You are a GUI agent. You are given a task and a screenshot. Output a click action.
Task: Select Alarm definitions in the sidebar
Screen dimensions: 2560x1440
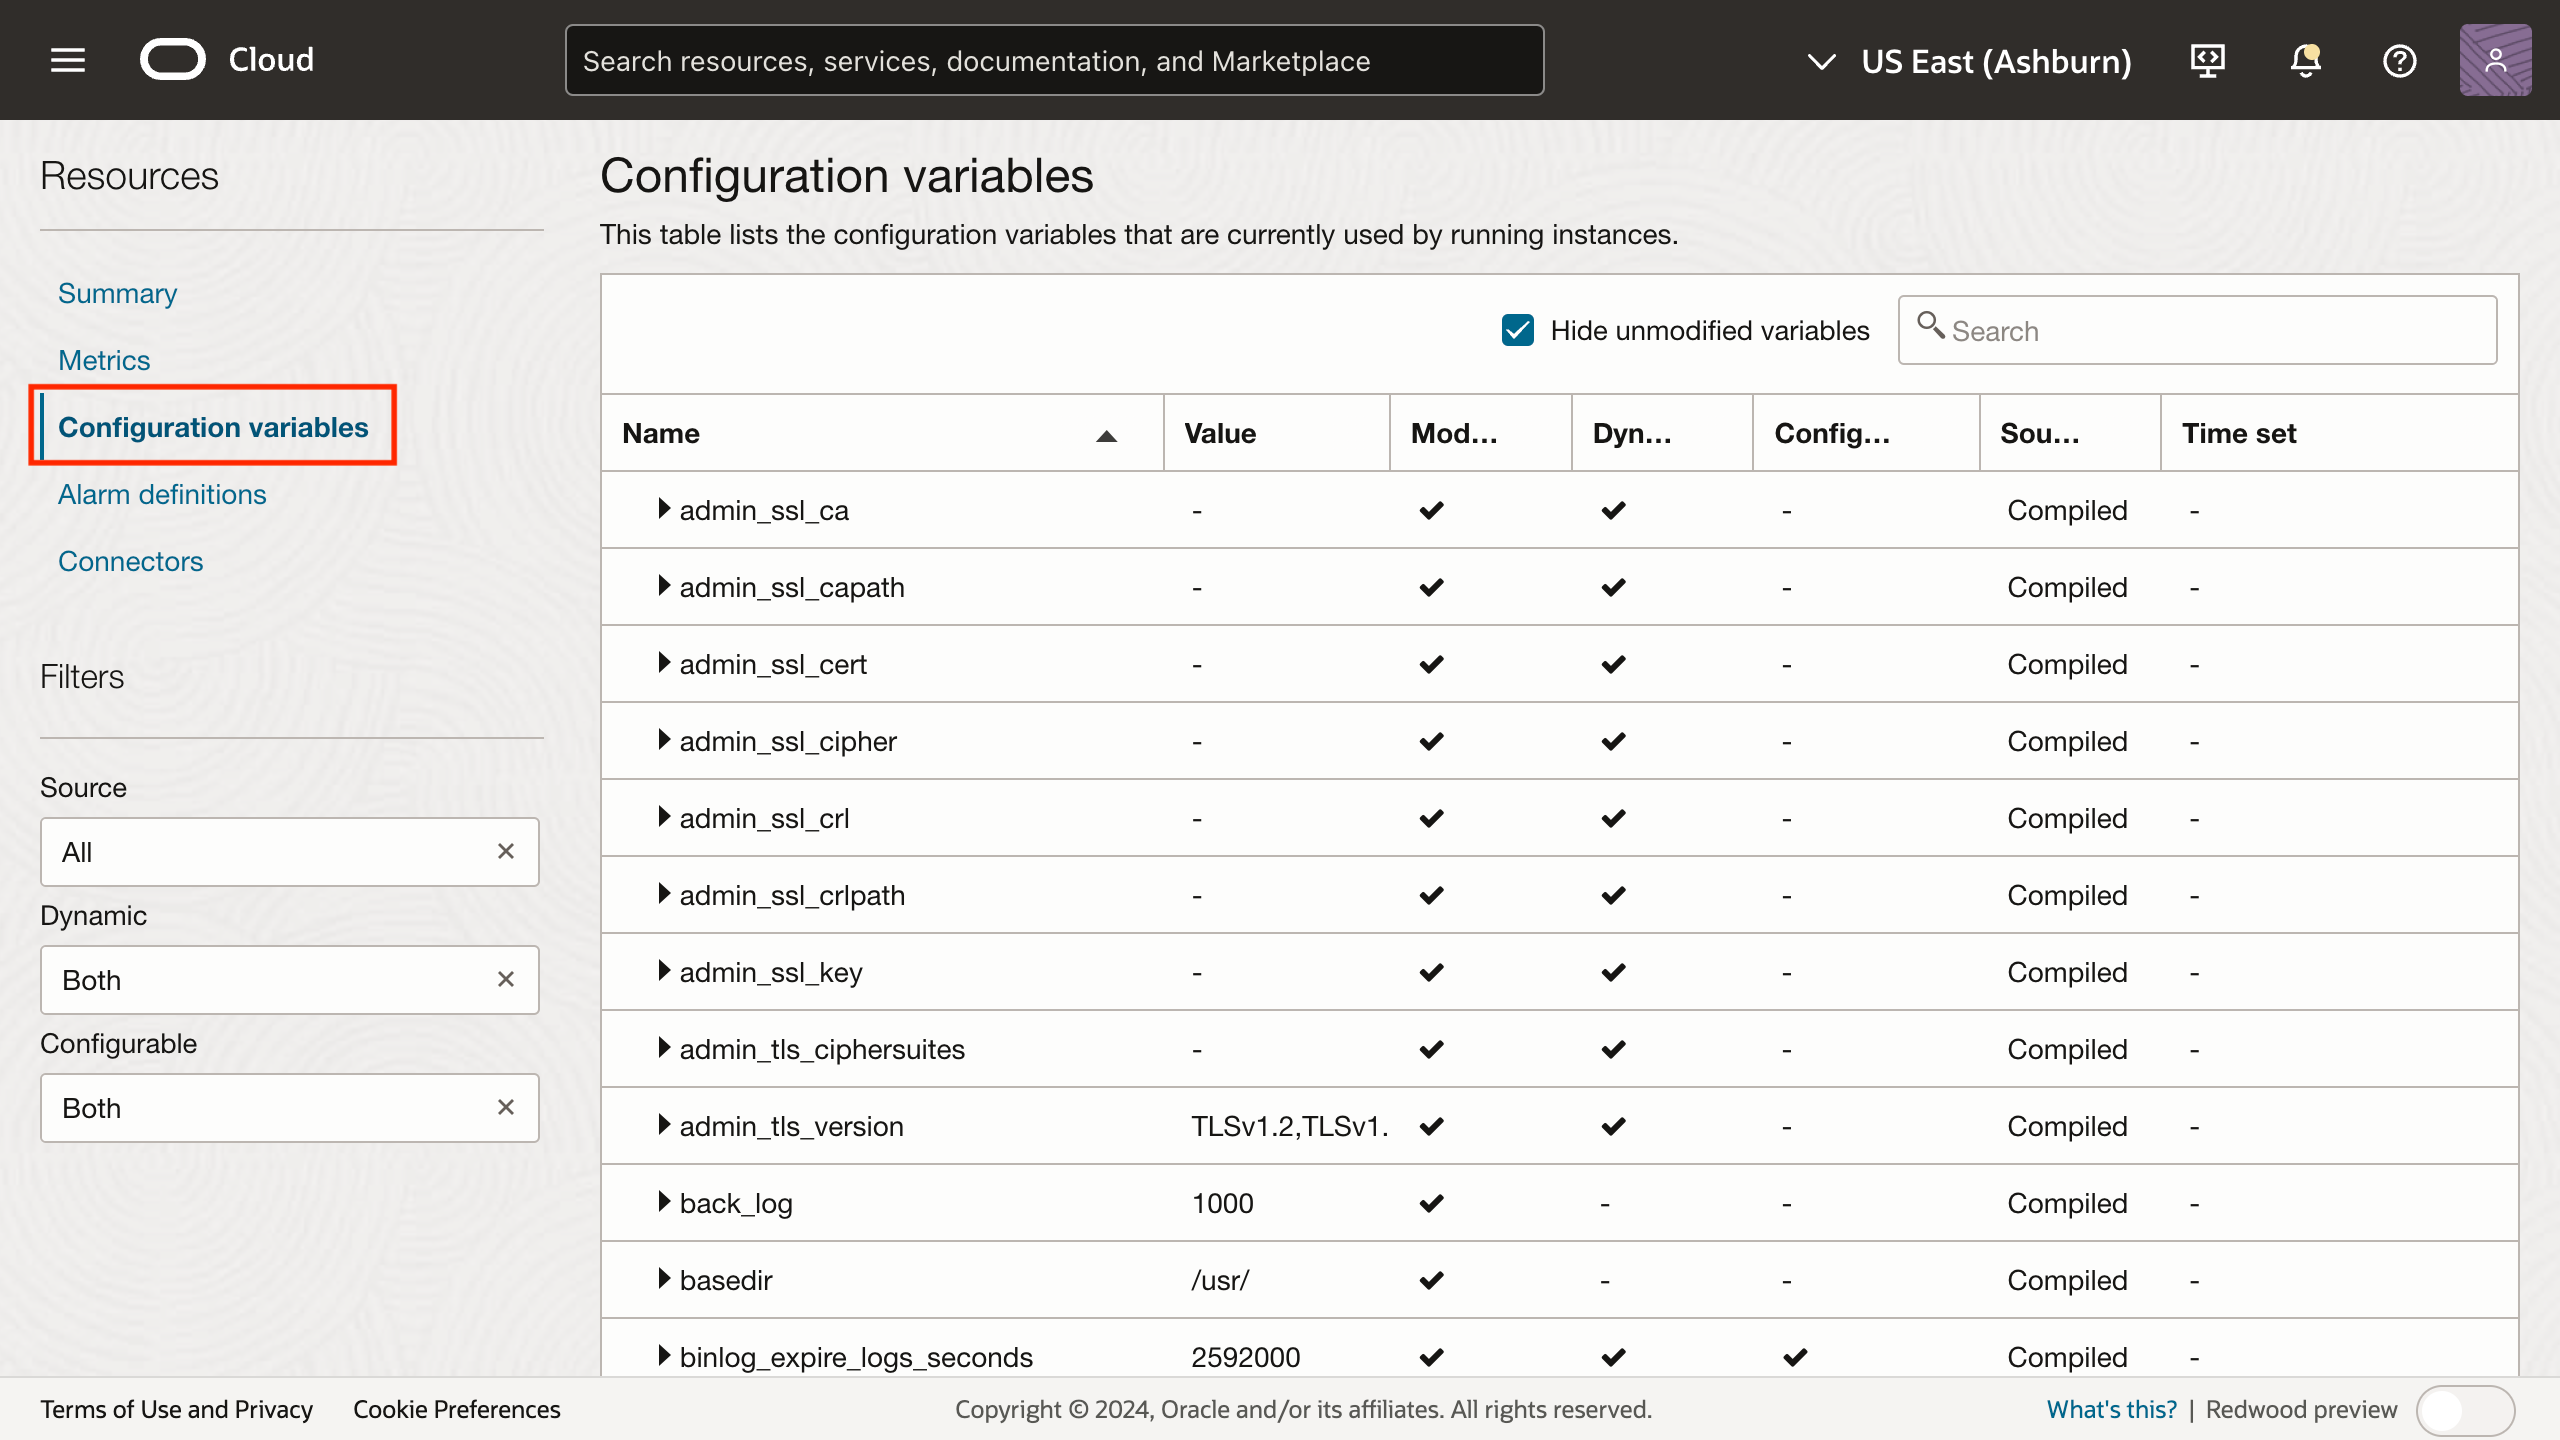162,494
